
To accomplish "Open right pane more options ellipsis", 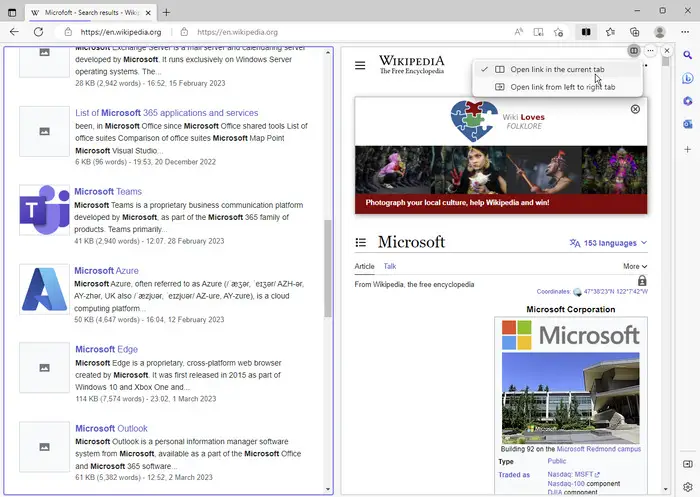I will pyautogui.click(x=650, y=50).
